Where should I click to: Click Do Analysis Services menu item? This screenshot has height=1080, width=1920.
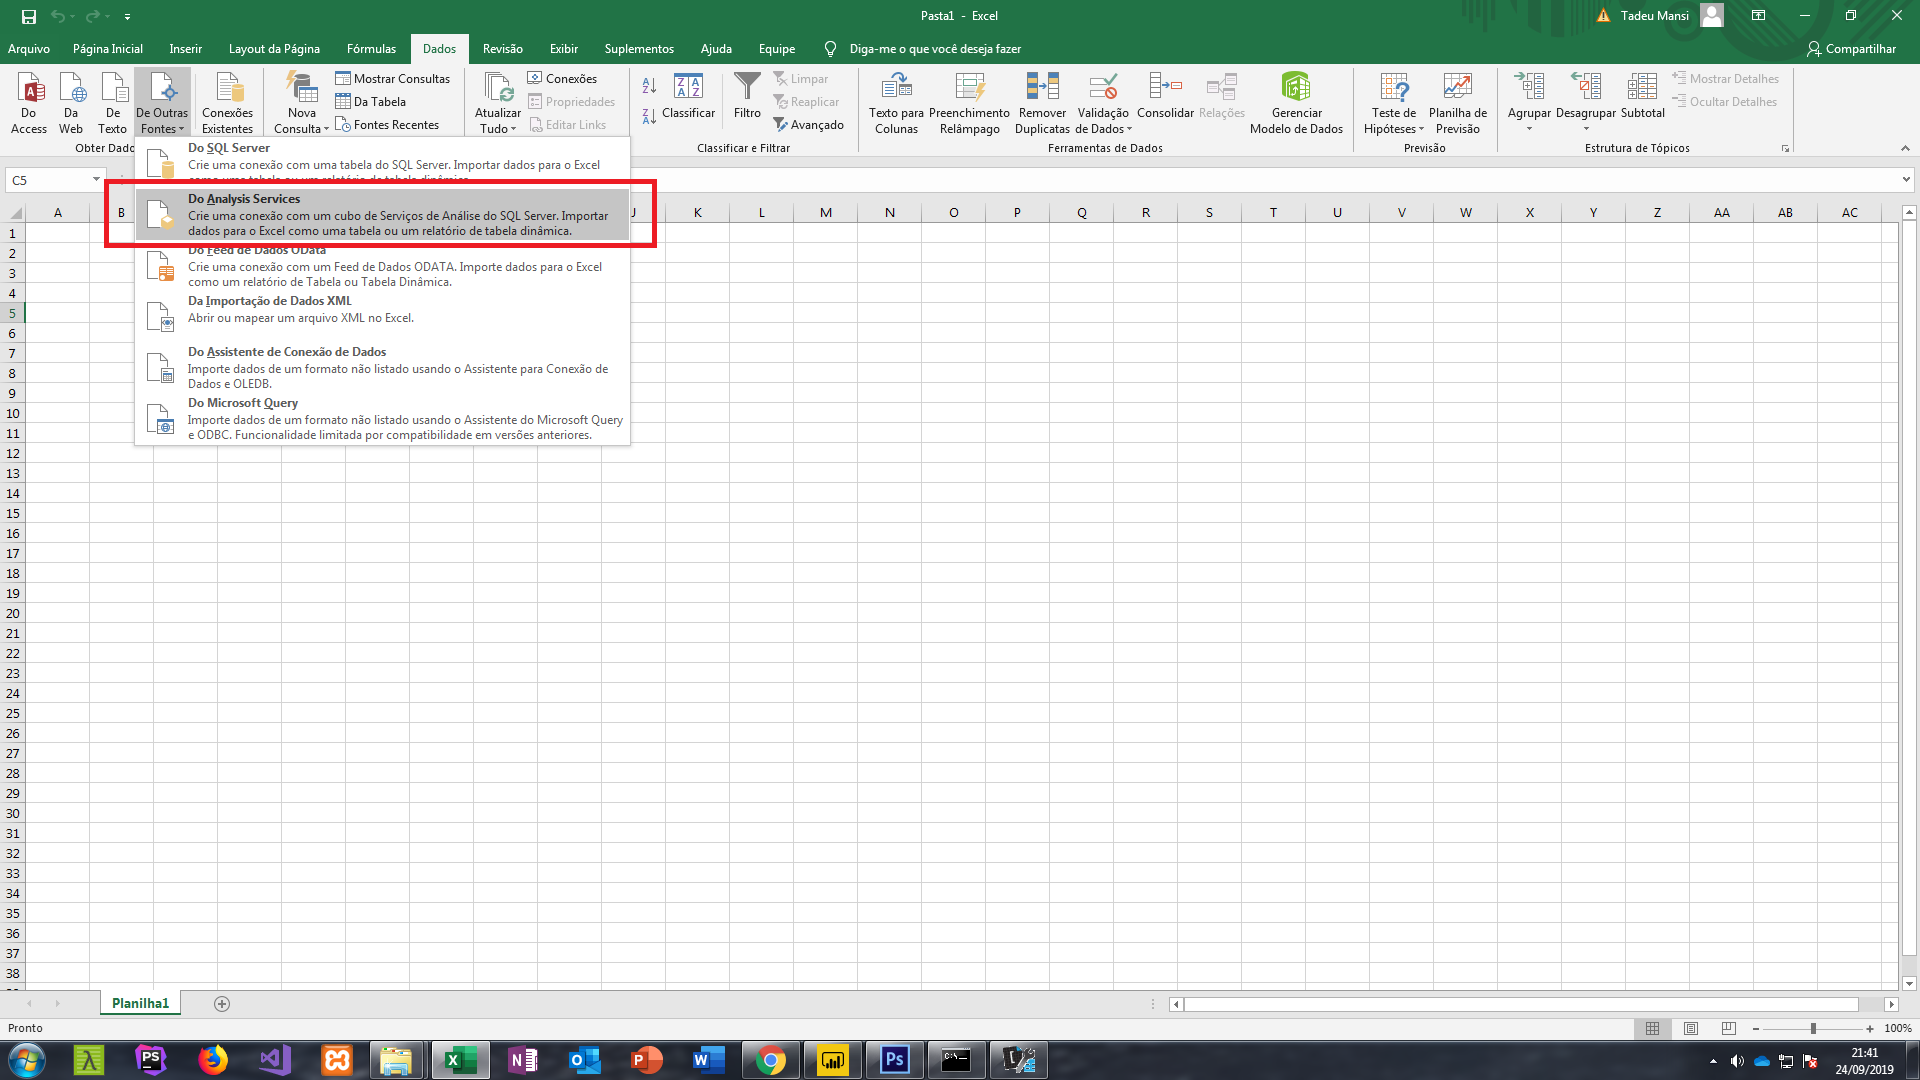[x=397, y=214]
